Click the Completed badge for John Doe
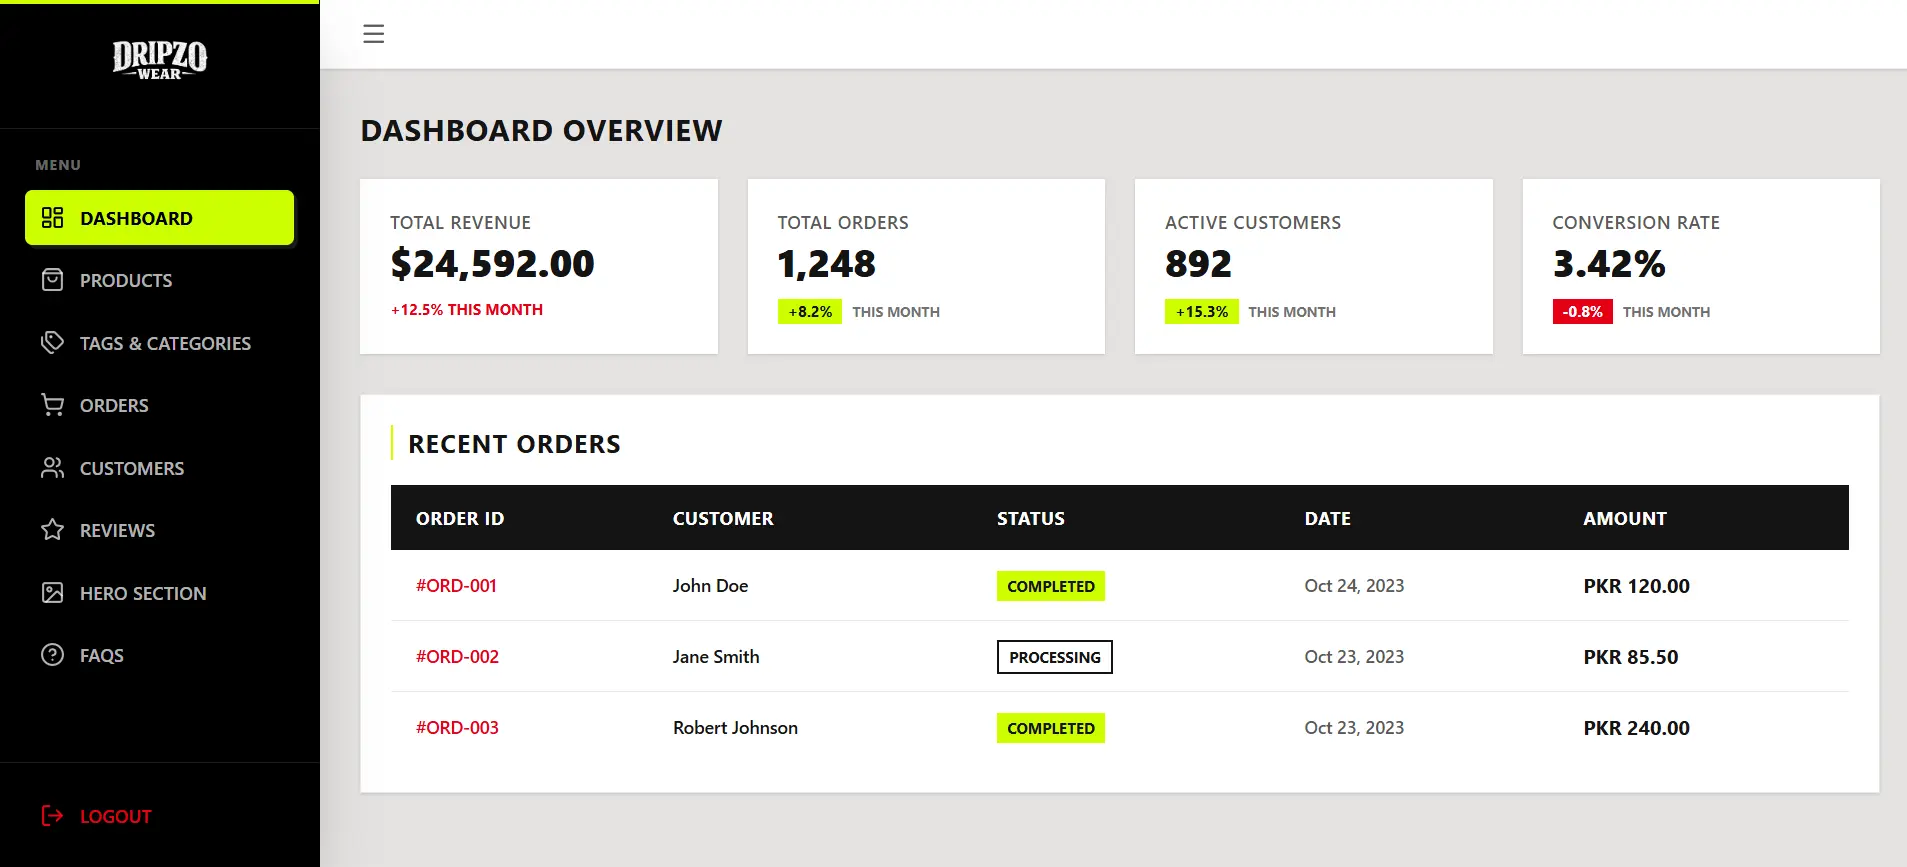Image resolution: width=1907 pixels, height=867 pixels. coord(1051,586)
